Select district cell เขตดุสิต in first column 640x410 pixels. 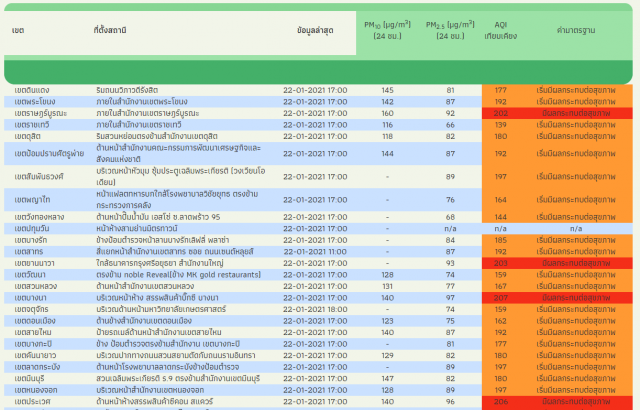(27, 136)
